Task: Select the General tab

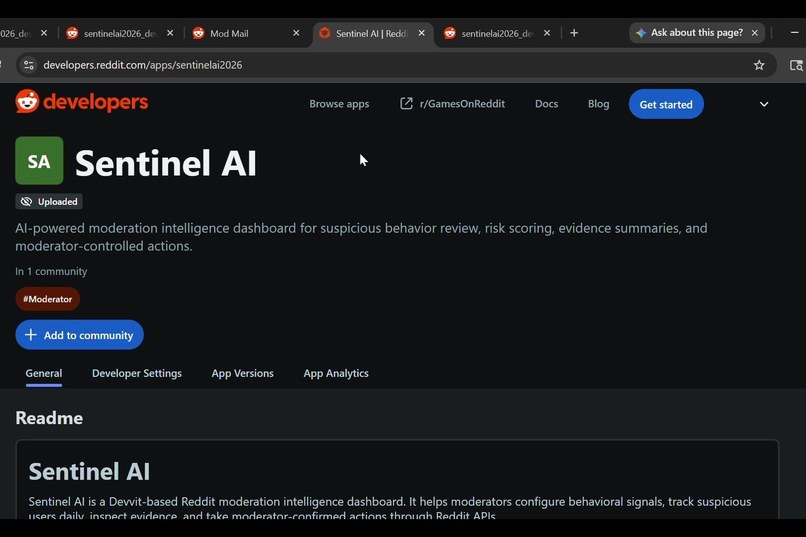Action: [x=44, y=374]
